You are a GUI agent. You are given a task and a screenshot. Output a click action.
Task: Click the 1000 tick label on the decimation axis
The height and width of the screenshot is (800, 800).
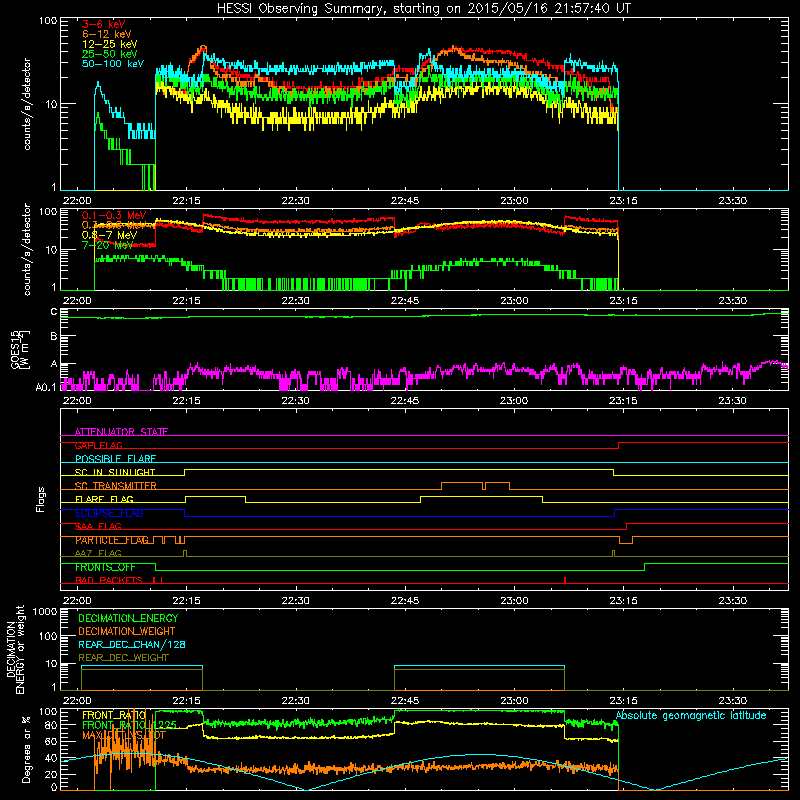click(x=44, y=612)
